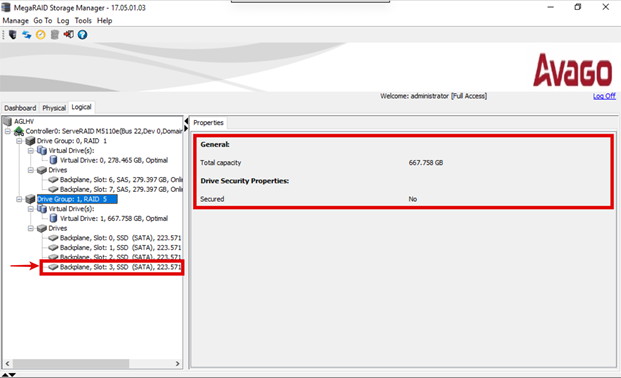Switch to the Physical tab

pos(54,108)
